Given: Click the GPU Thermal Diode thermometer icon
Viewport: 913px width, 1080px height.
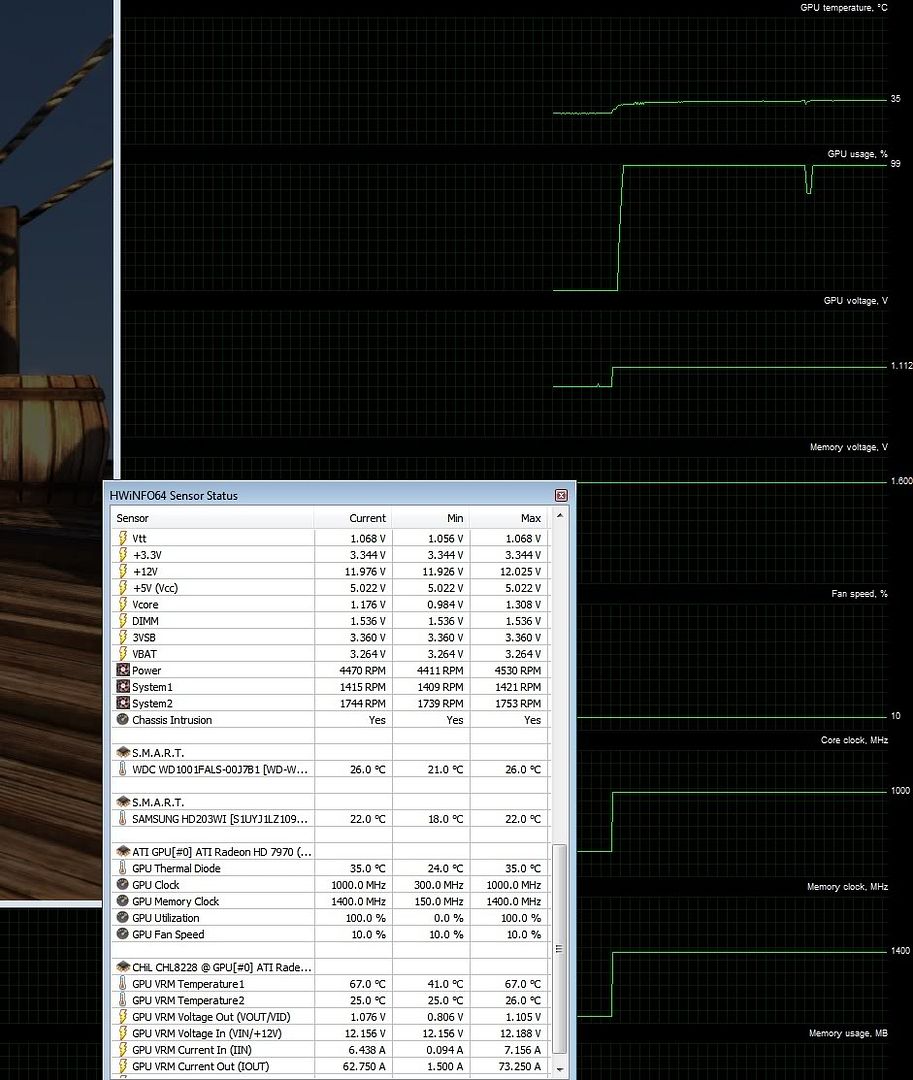Looking at the screenshot, I should (123, 869).
